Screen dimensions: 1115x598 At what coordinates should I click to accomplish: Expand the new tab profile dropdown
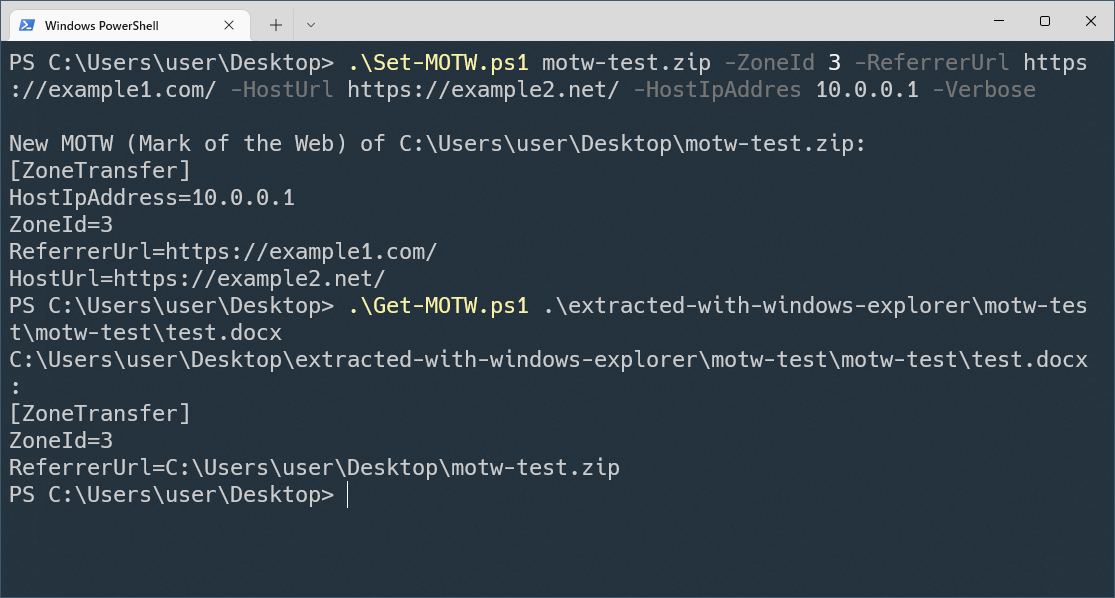click(311, 25)
